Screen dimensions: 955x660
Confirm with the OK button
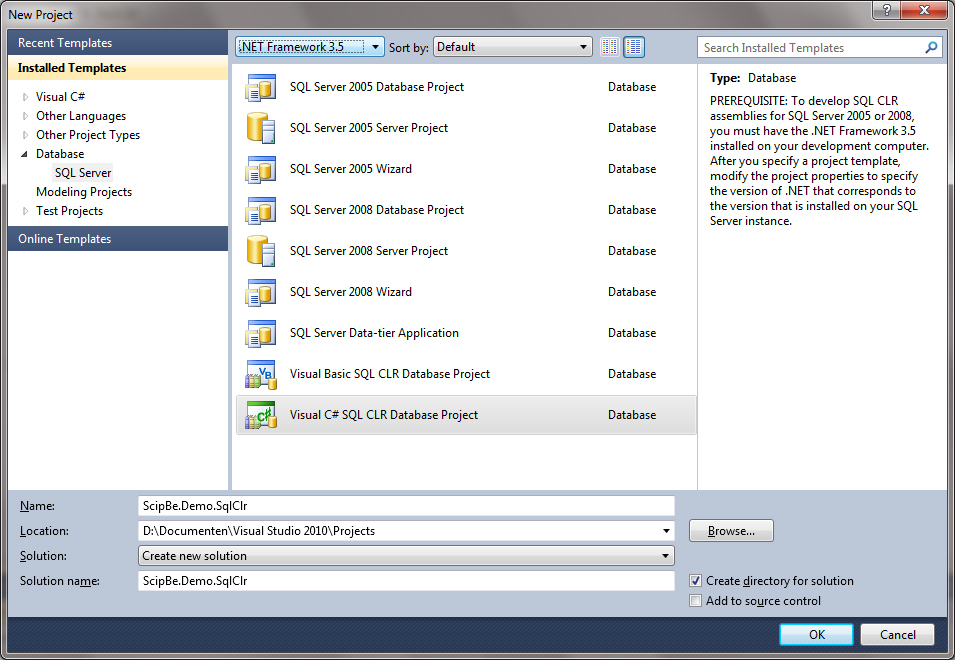817,635
